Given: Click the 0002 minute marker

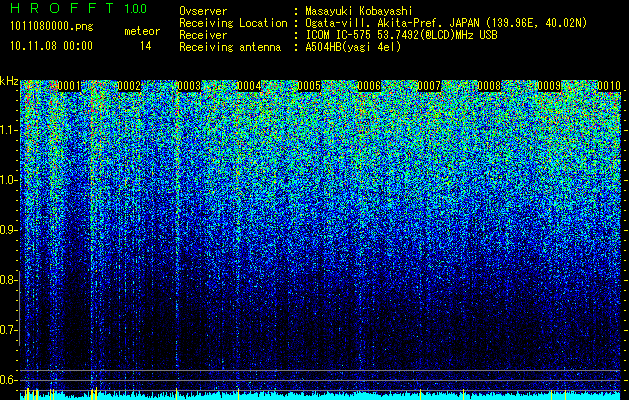Looking at the screenshot, I should pyautogui.click(x=129, y=86).
